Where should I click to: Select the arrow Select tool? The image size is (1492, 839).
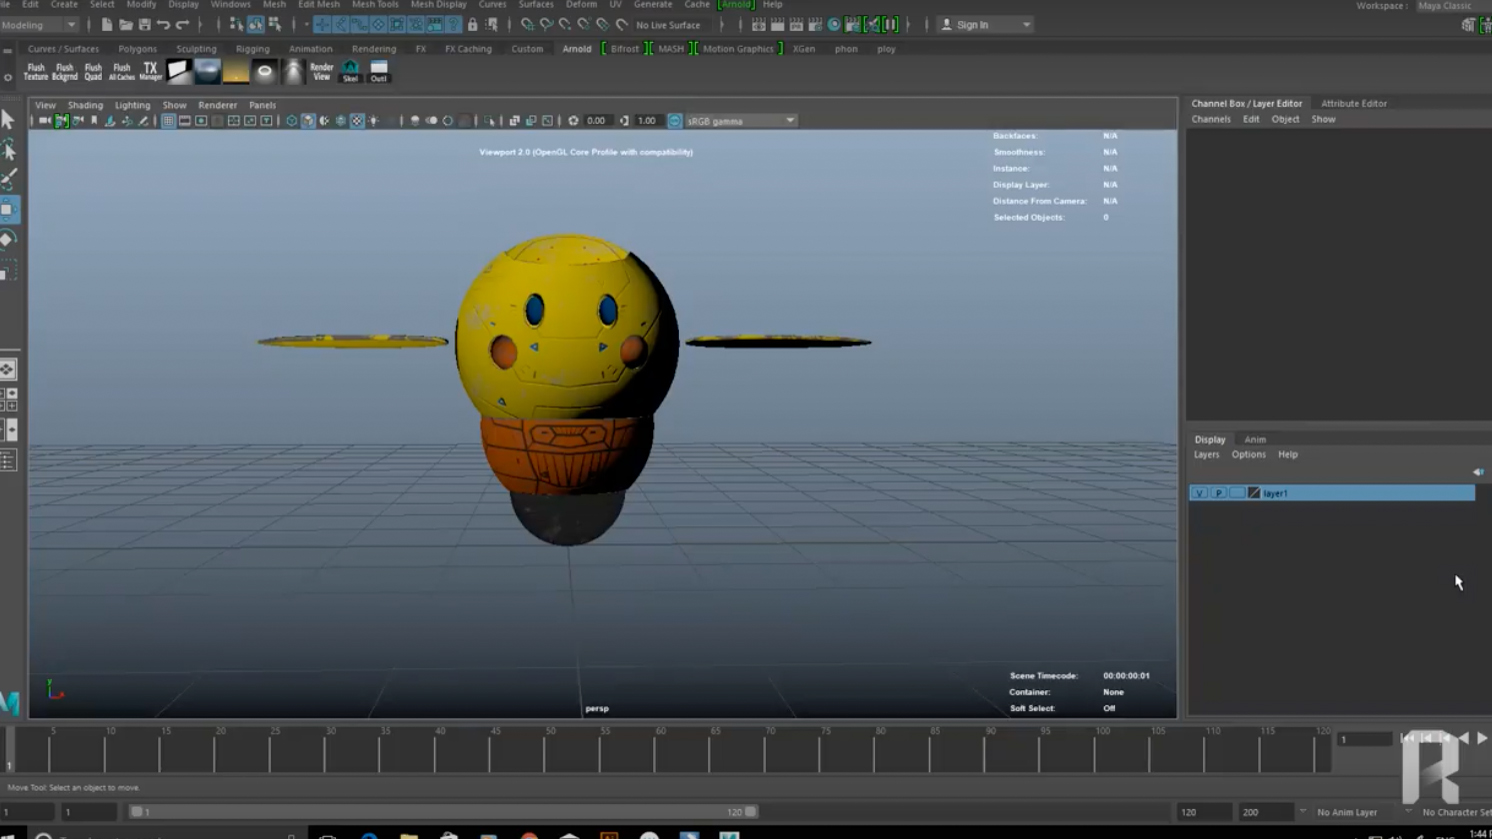9,120
